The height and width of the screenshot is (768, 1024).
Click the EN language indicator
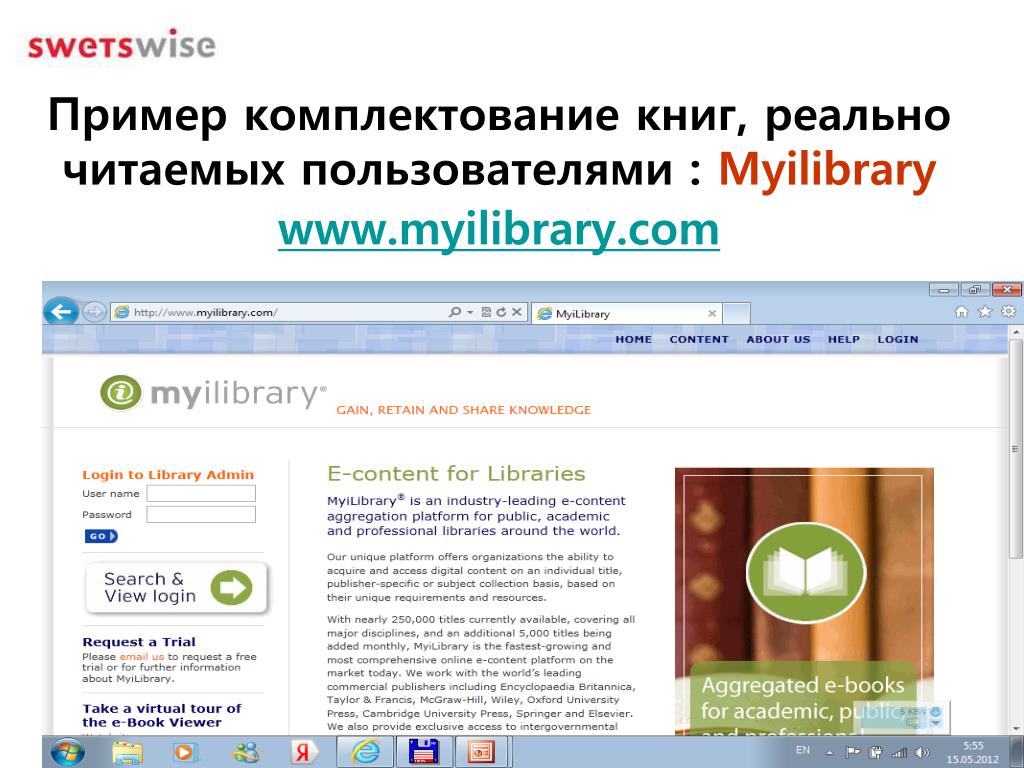pyautogui.click(x=803, y=750)
